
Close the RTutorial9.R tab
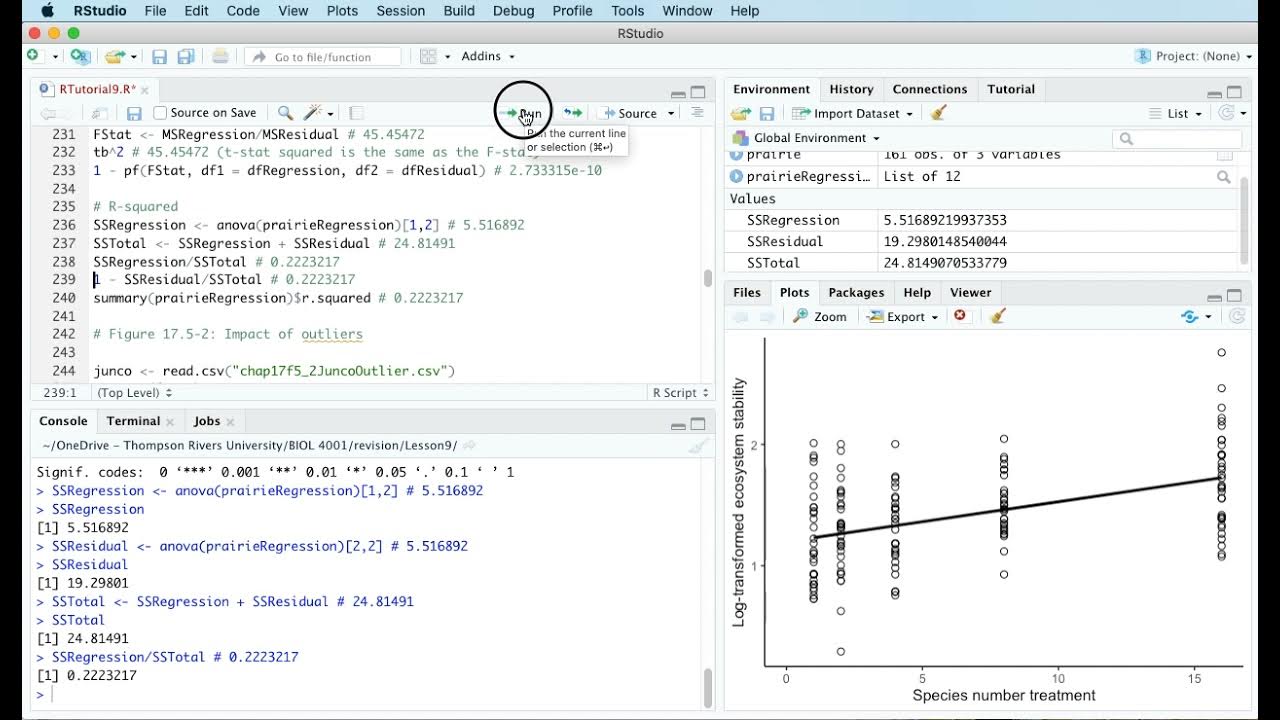click(x=145, y=90)
